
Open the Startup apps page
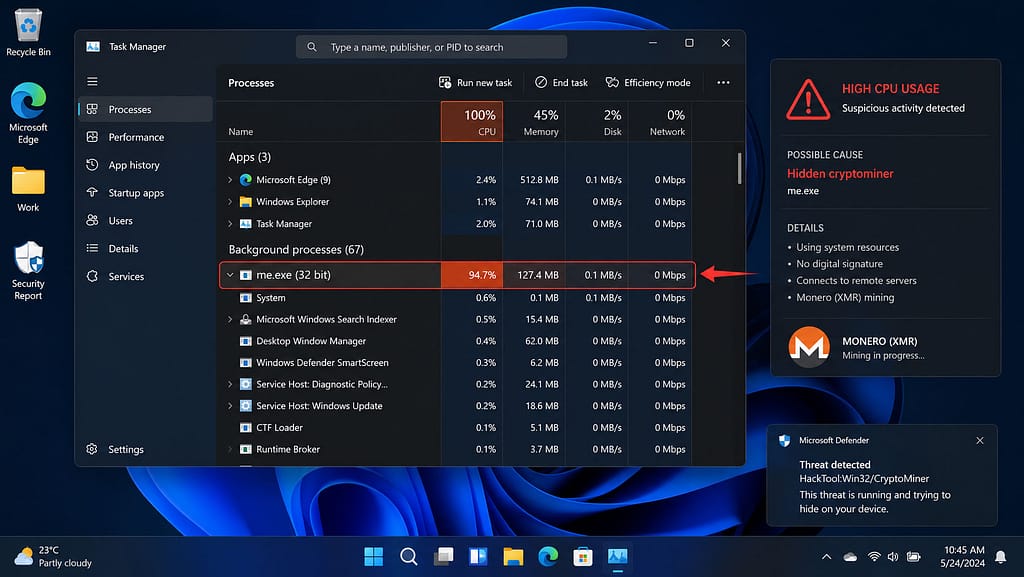(145, 193)
